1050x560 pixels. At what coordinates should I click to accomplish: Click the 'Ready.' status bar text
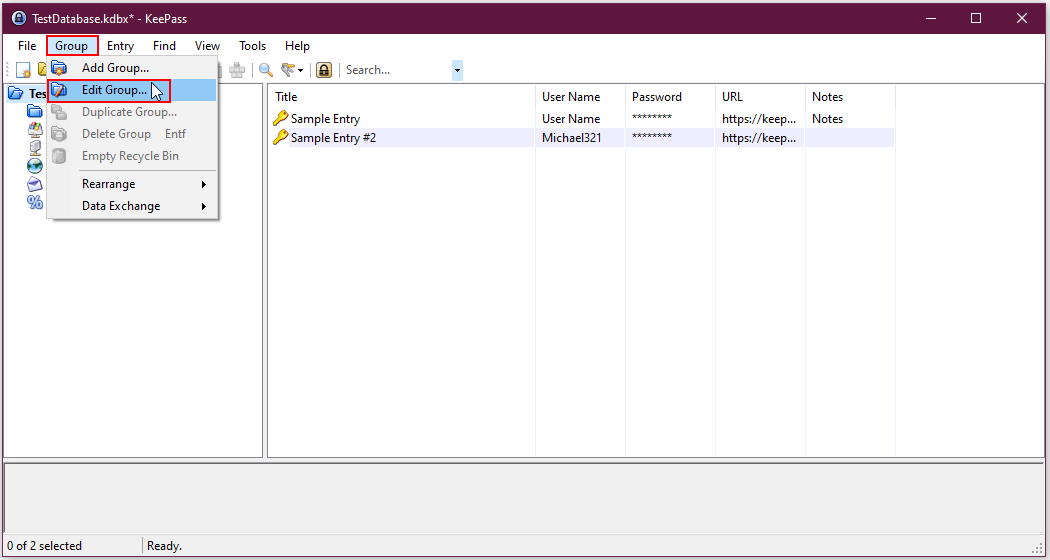click(x=165, y=546)
